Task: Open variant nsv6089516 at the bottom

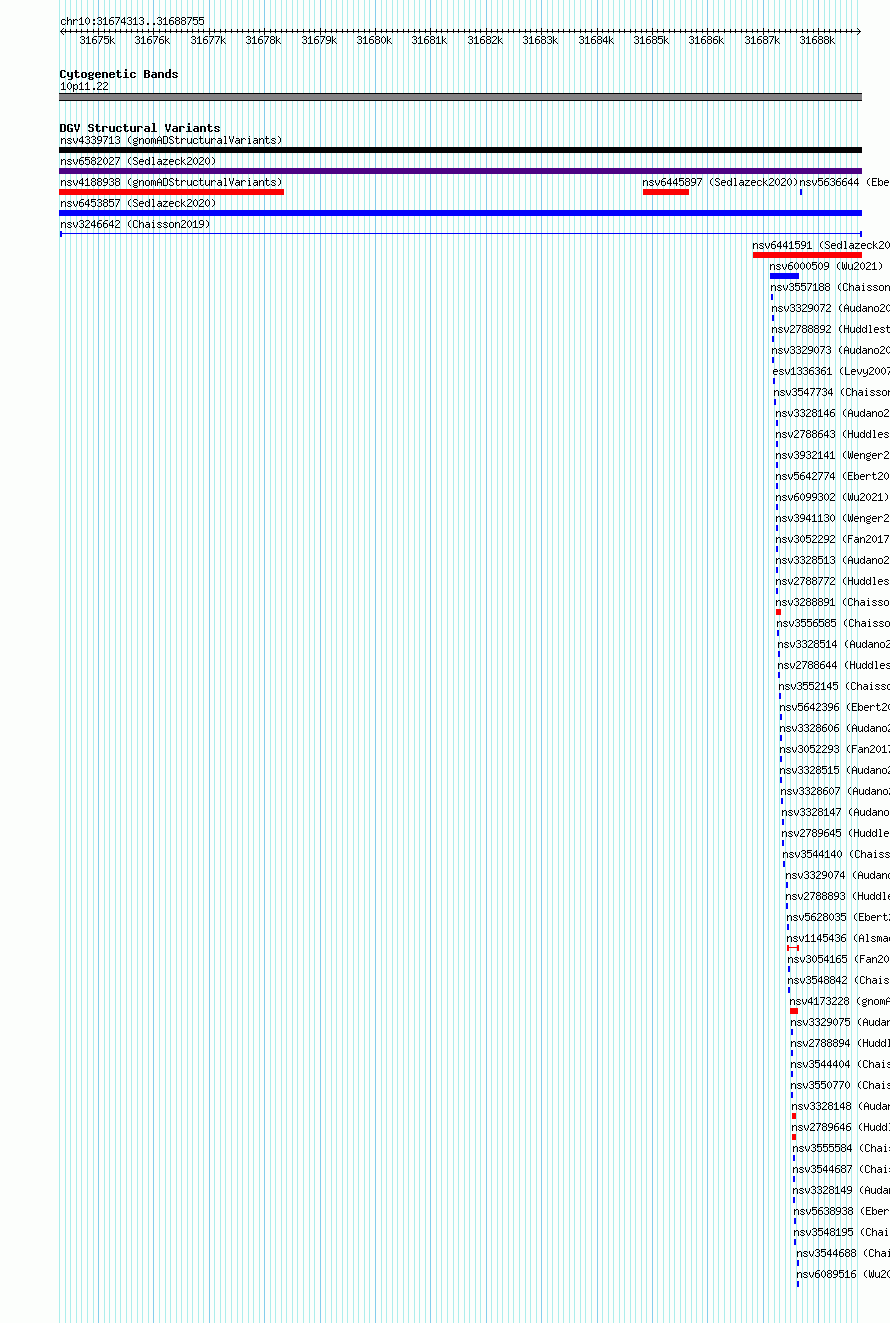Action: [x=843, y=1274]
